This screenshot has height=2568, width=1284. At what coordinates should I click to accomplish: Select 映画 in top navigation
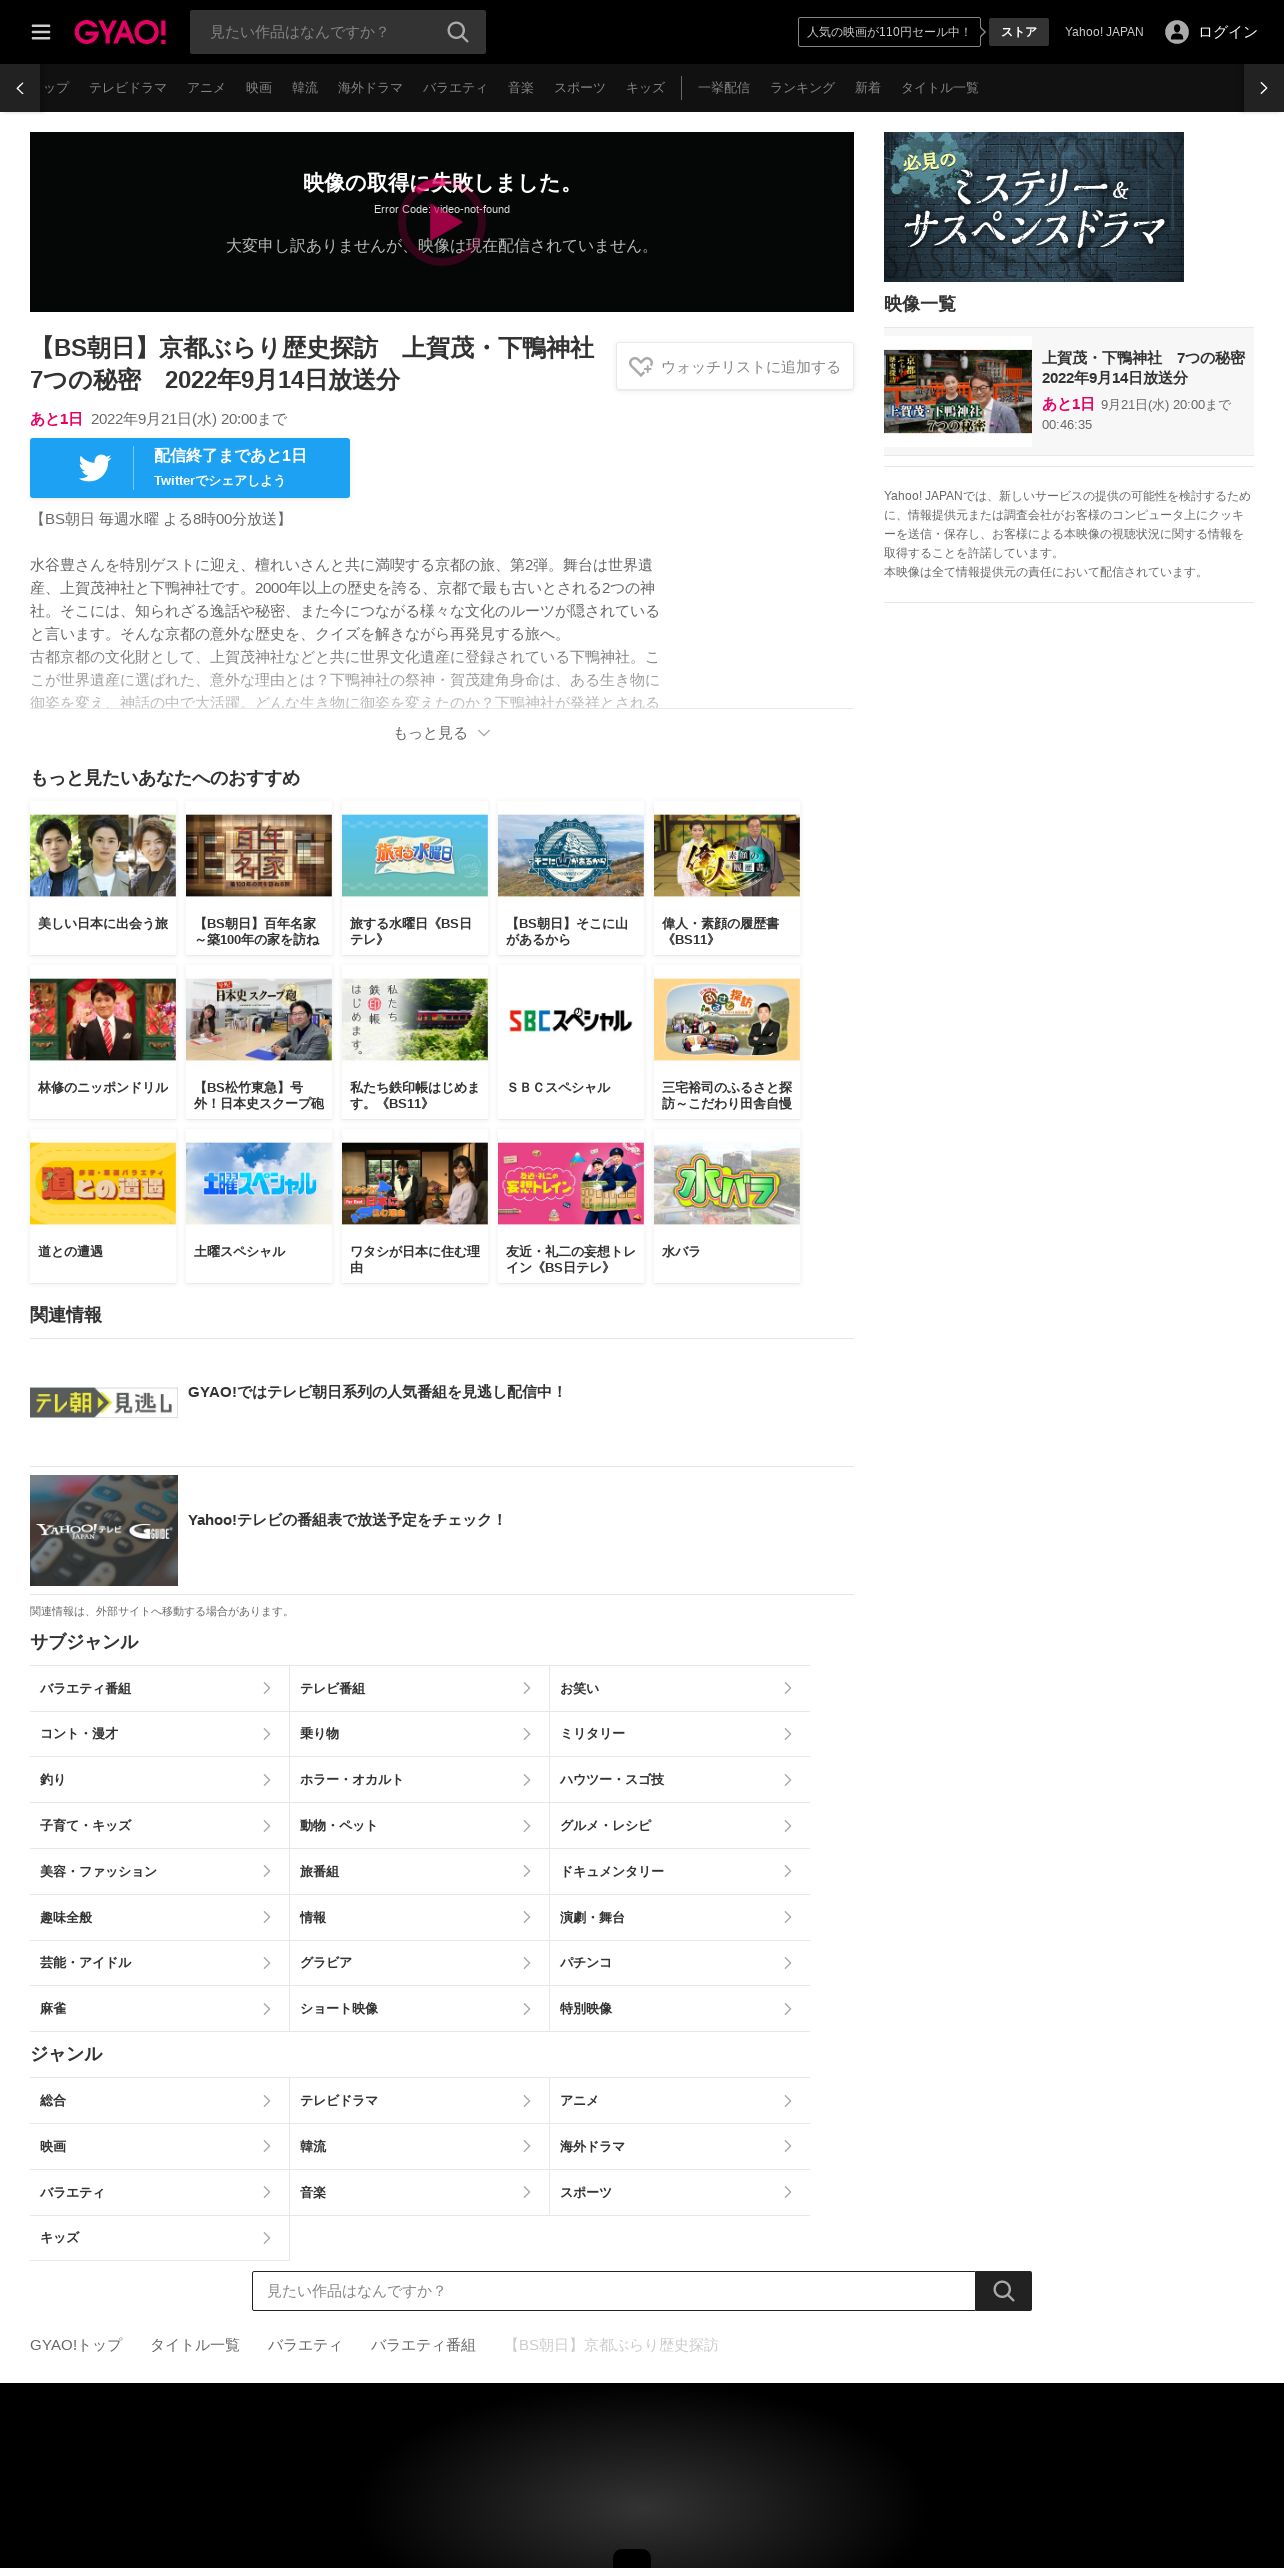(259, 88)
